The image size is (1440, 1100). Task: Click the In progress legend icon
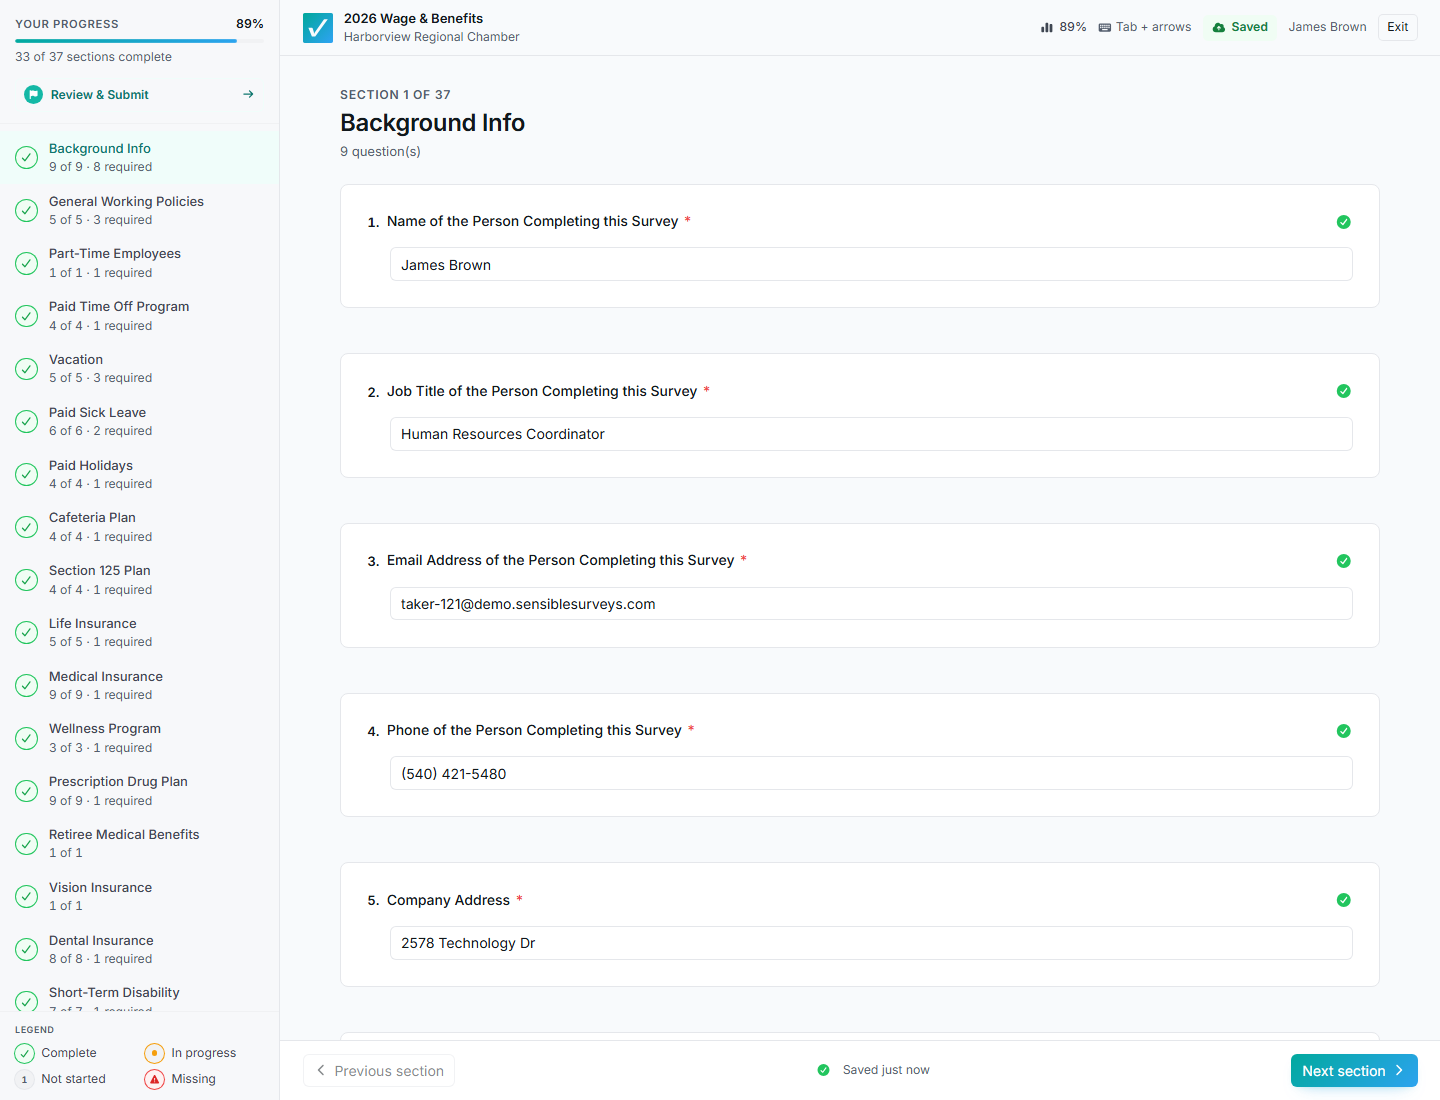click(154, 1053)
